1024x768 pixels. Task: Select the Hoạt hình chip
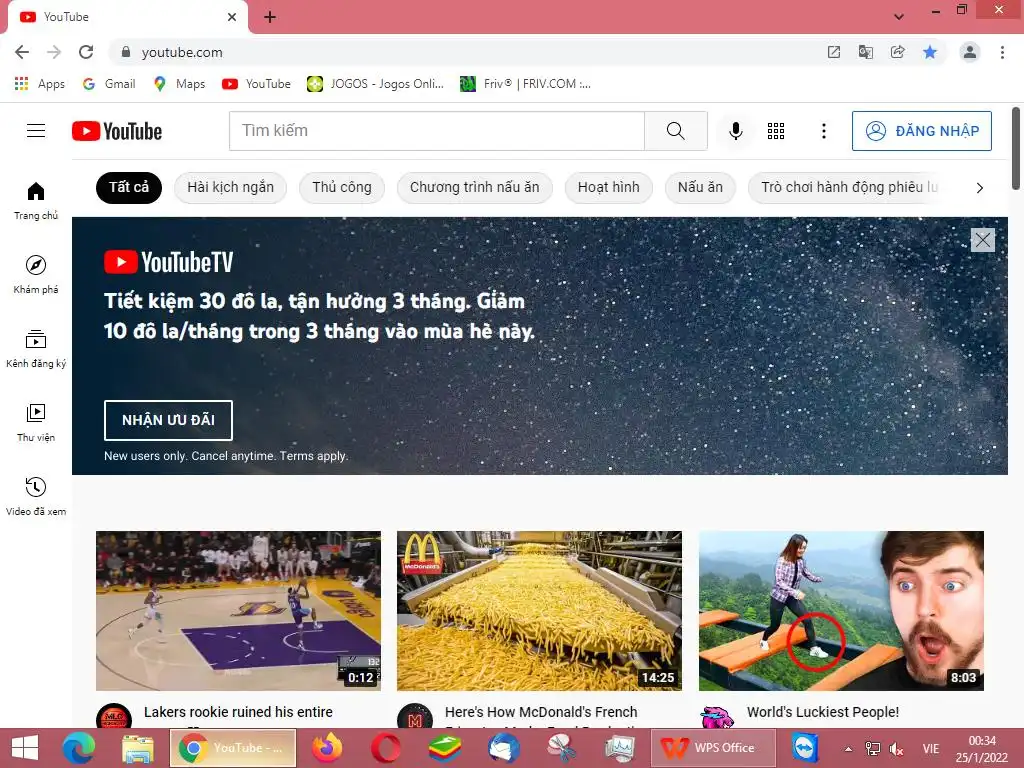(609, 187)
